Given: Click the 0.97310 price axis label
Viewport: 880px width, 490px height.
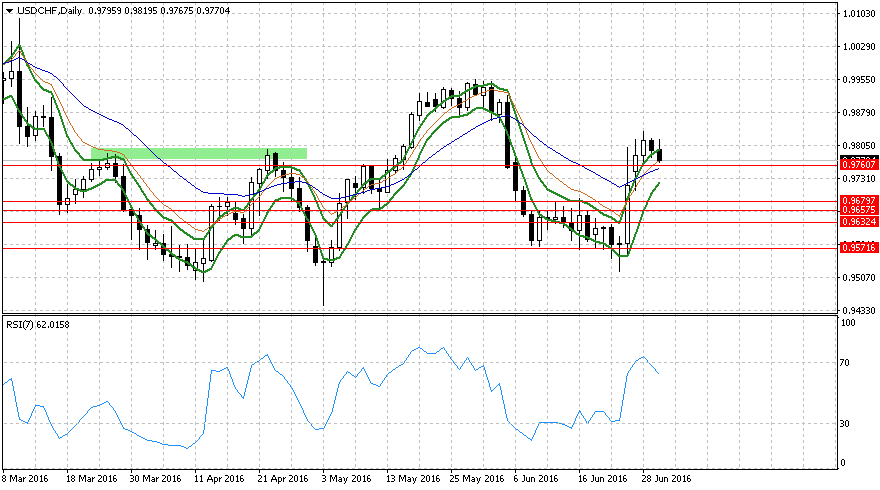Looking at the screenshot, I should (x=859, y=178).
